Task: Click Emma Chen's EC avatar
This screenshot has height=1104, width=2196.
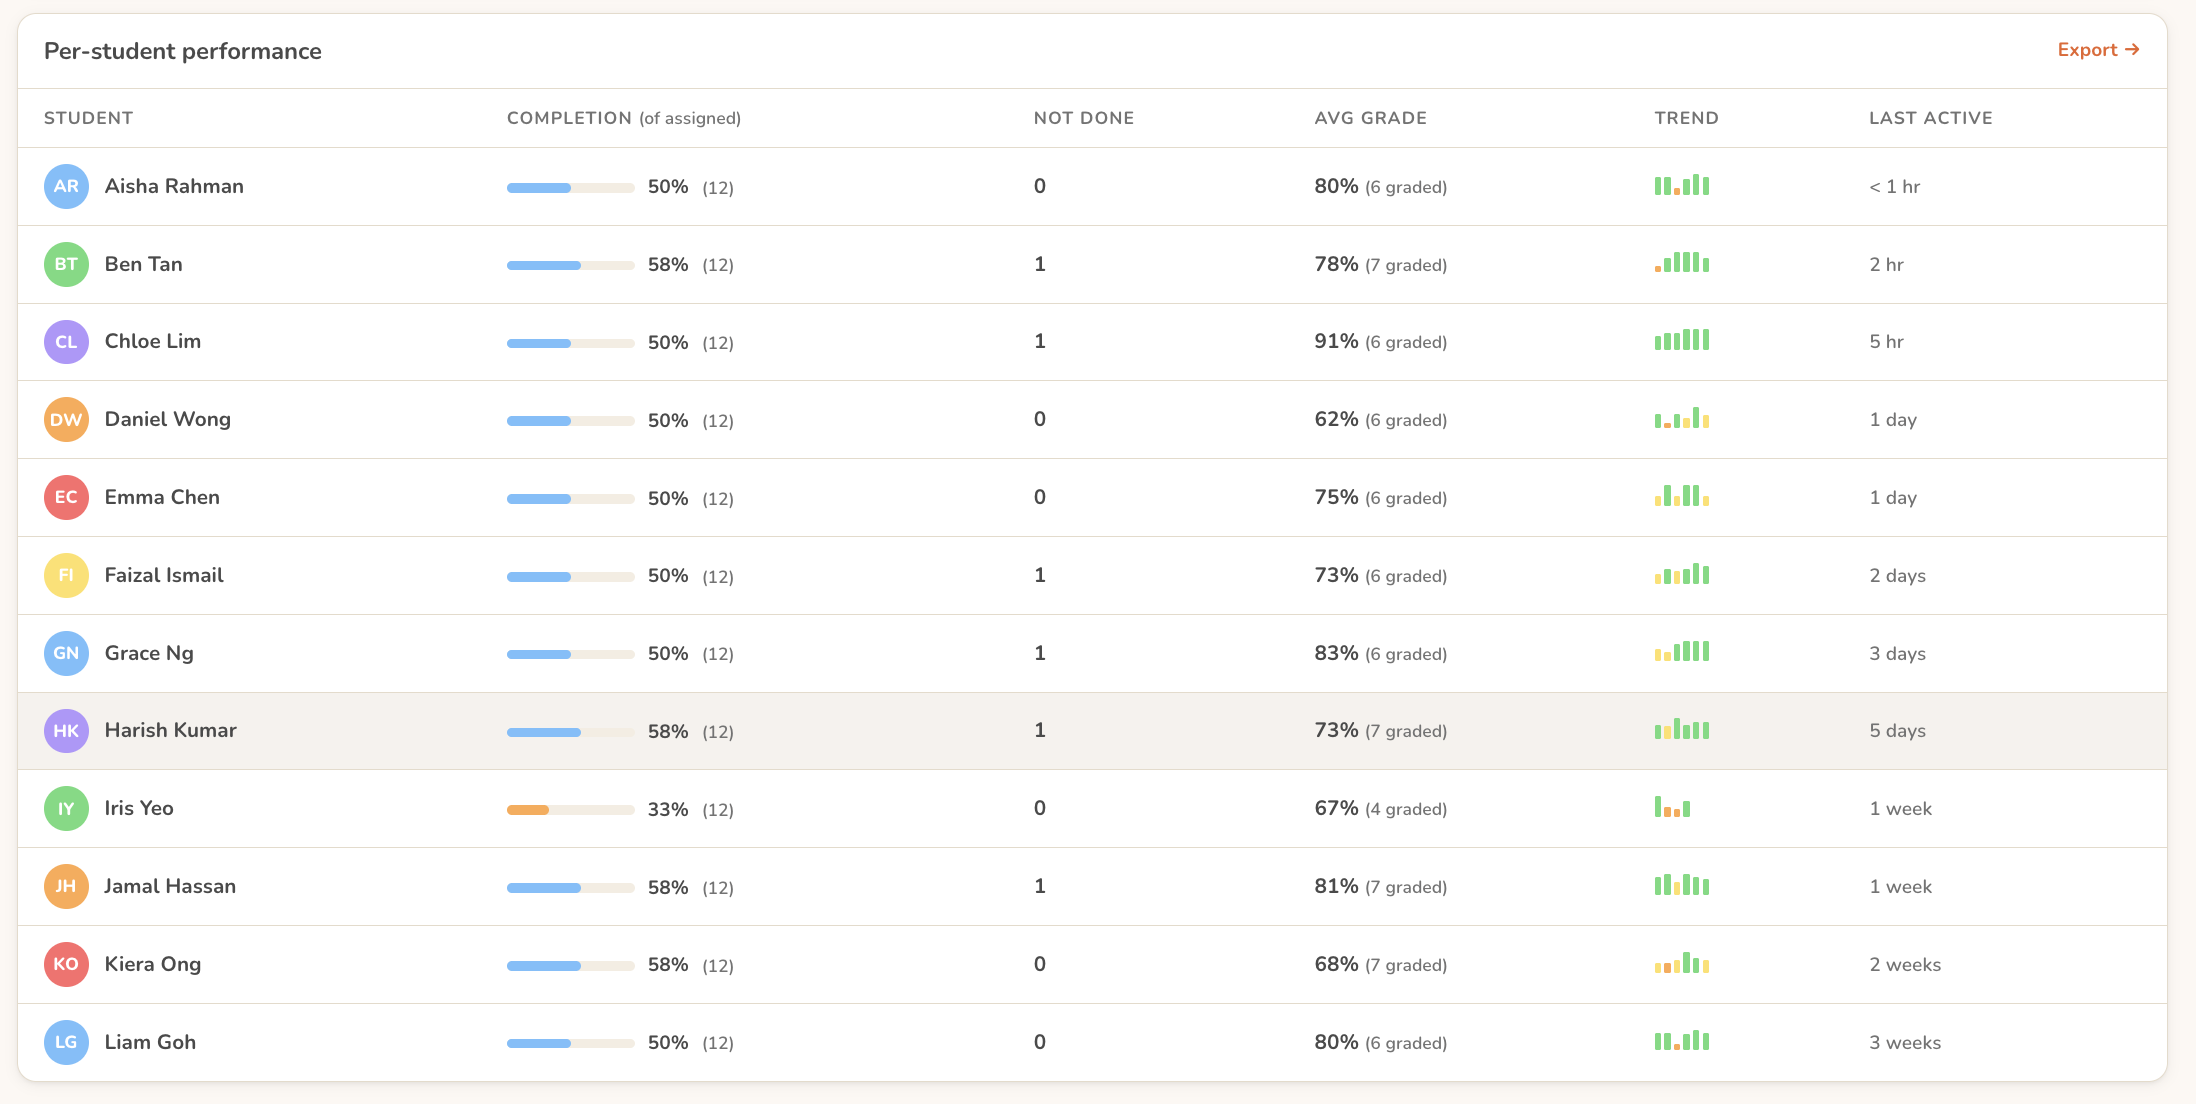Action: (x=66, y=498)
